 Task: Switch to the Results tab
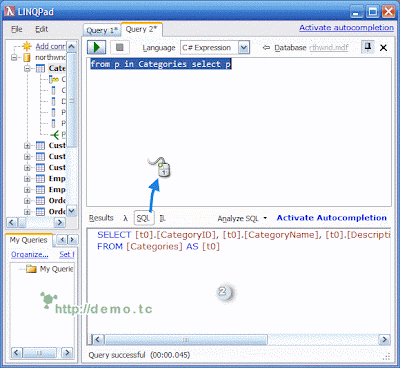point(101,218)
